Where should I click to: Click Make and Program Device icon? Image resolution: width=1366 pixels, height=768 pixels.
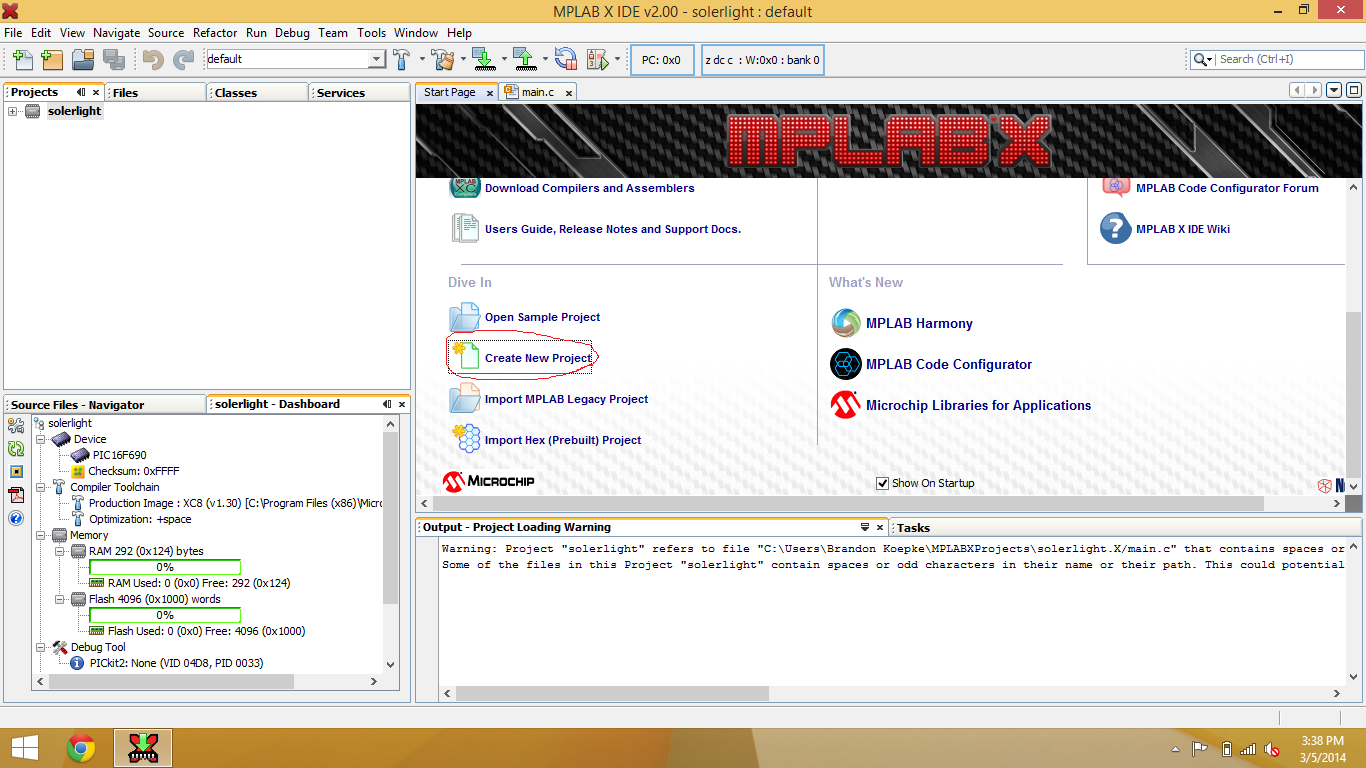(x=483, y=59)
